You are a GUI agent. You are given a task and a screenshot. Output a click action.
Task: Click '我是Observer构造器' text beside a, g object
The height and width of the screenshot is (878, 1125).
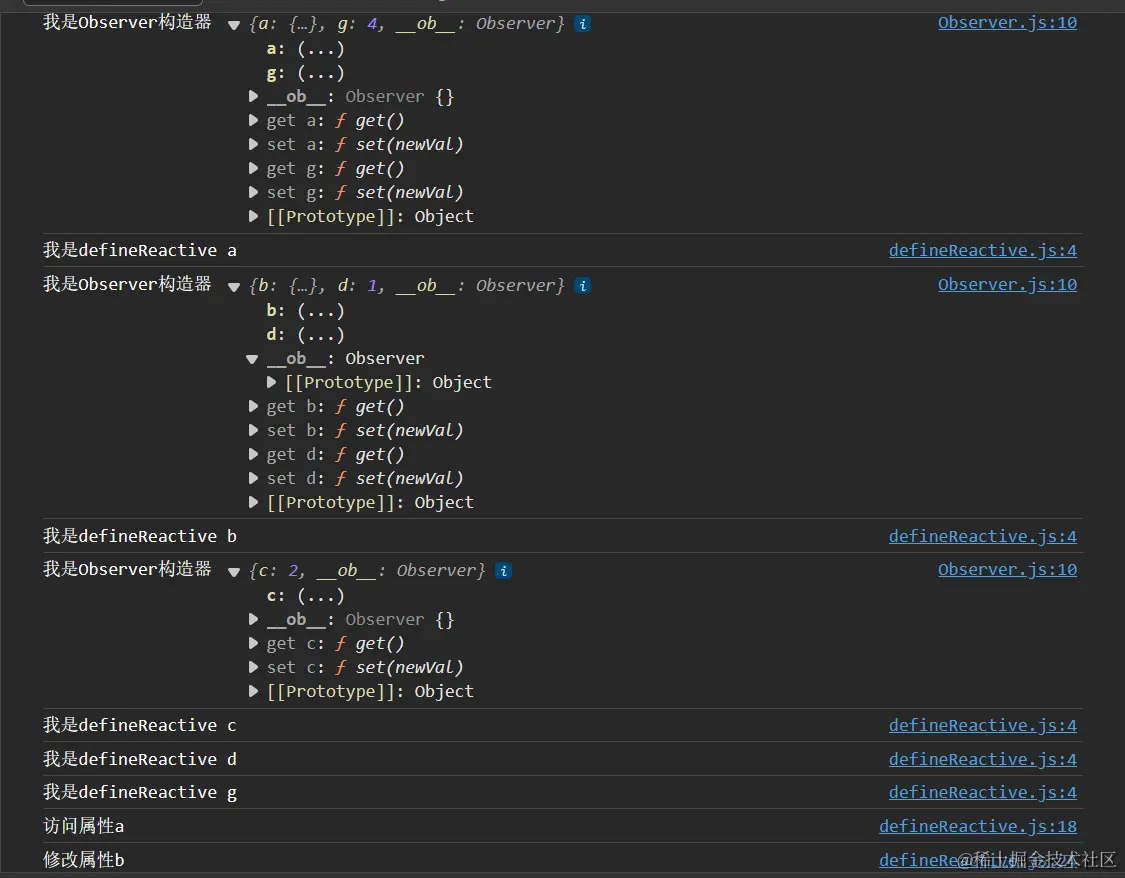(127, 22)
